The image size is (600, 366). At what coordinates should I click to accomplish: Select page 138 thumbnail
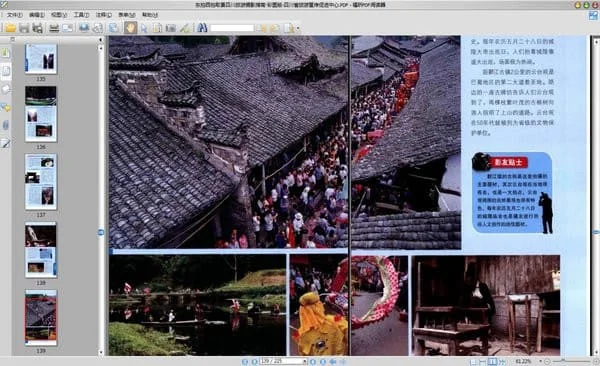[x=41, y=250]
